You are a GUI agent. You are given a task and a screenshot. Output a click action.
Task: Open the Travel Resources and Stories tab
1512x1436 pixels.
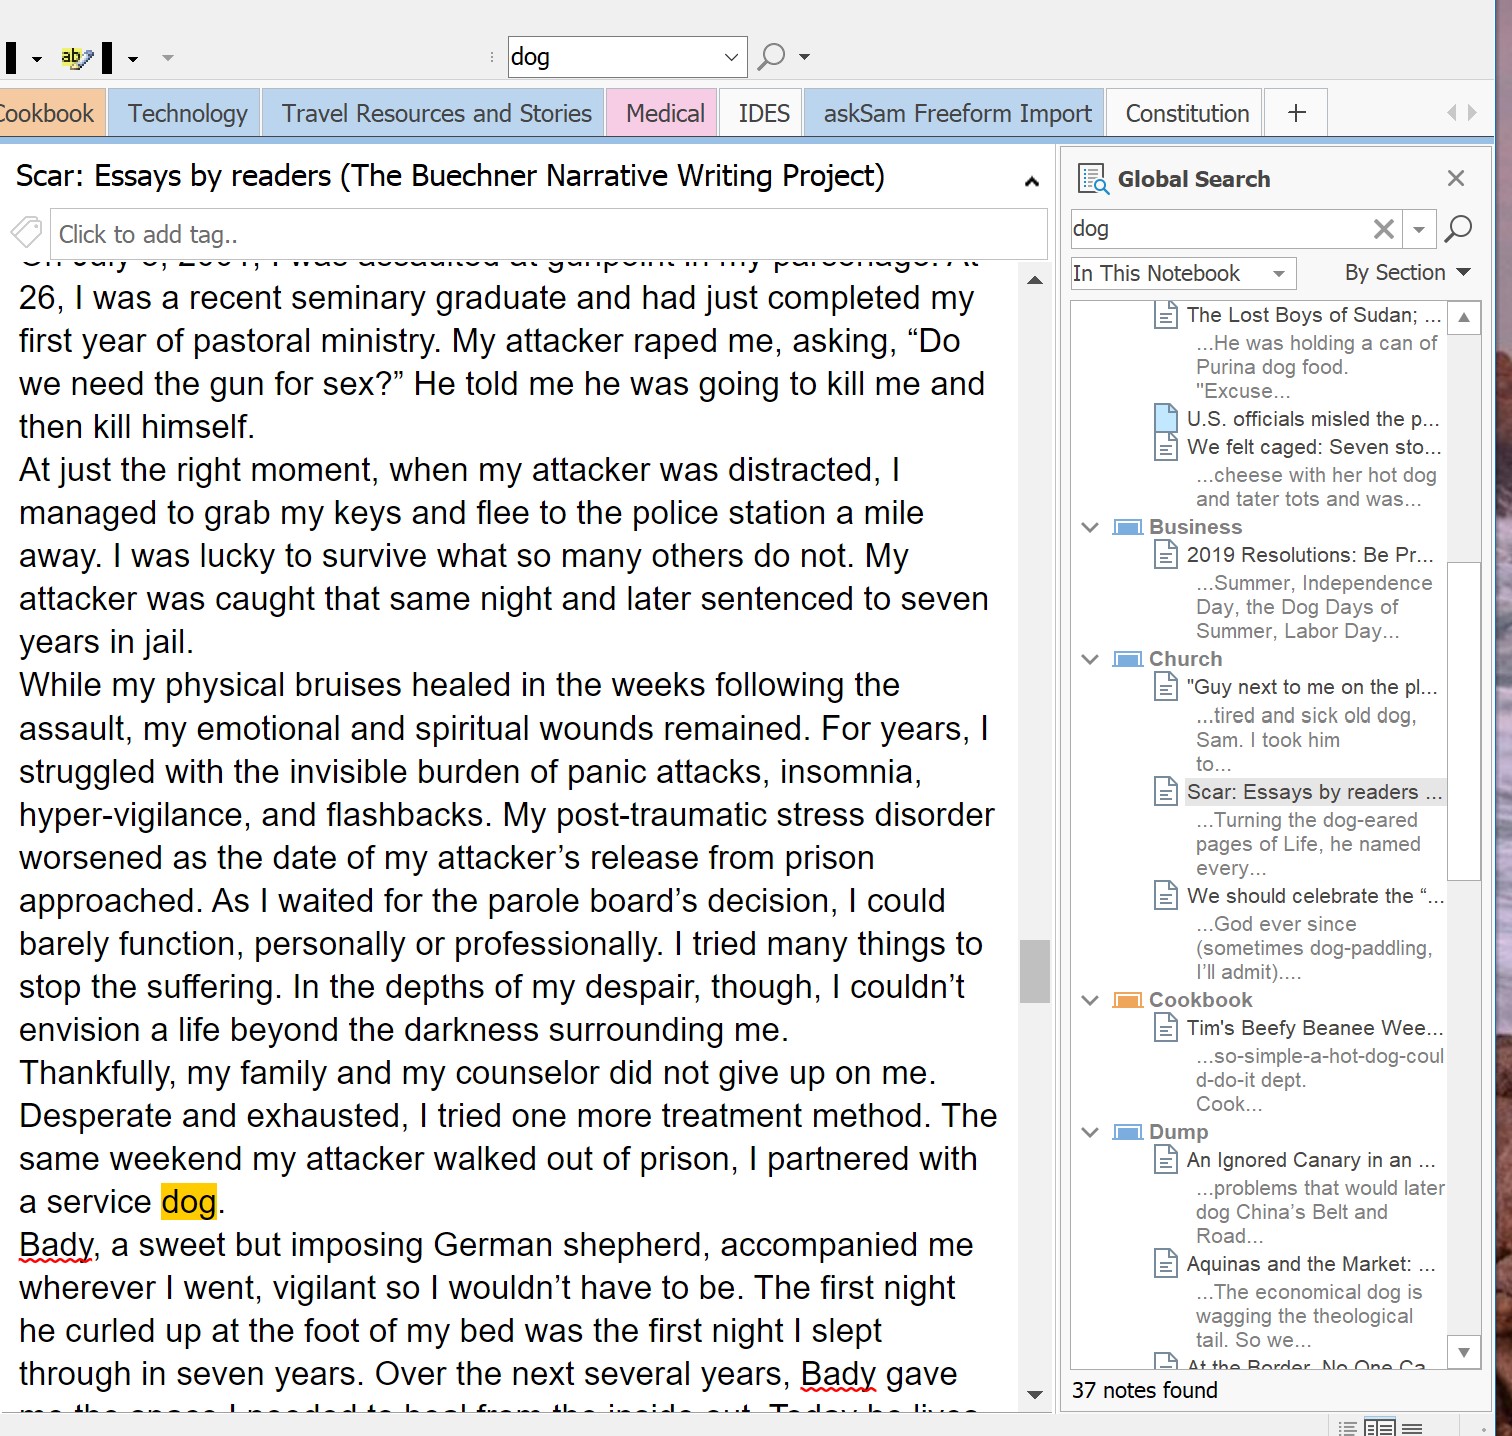(436, 113)
